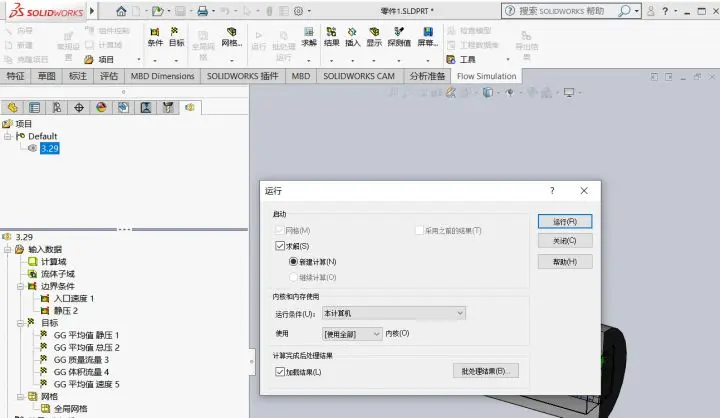Screen dimensions: 720x418
Task: Click the 关闭(C) Close button
Action: click(565, 241)
